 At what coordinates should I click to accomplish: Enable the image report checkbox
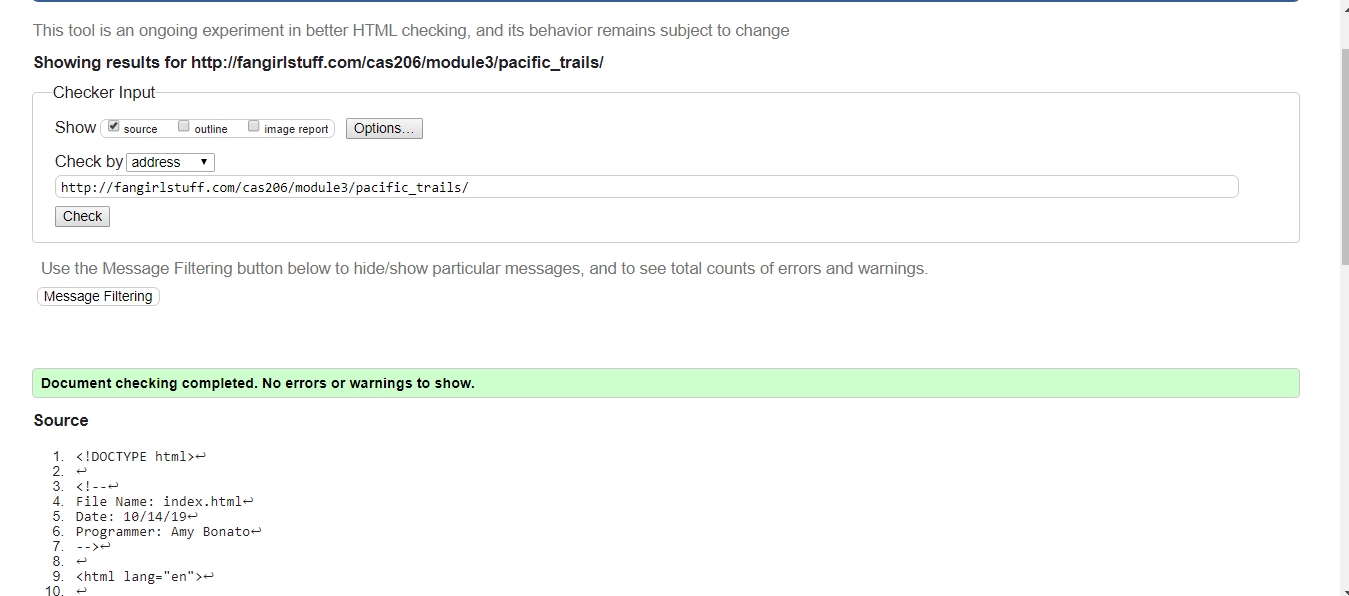coord(254,127)
